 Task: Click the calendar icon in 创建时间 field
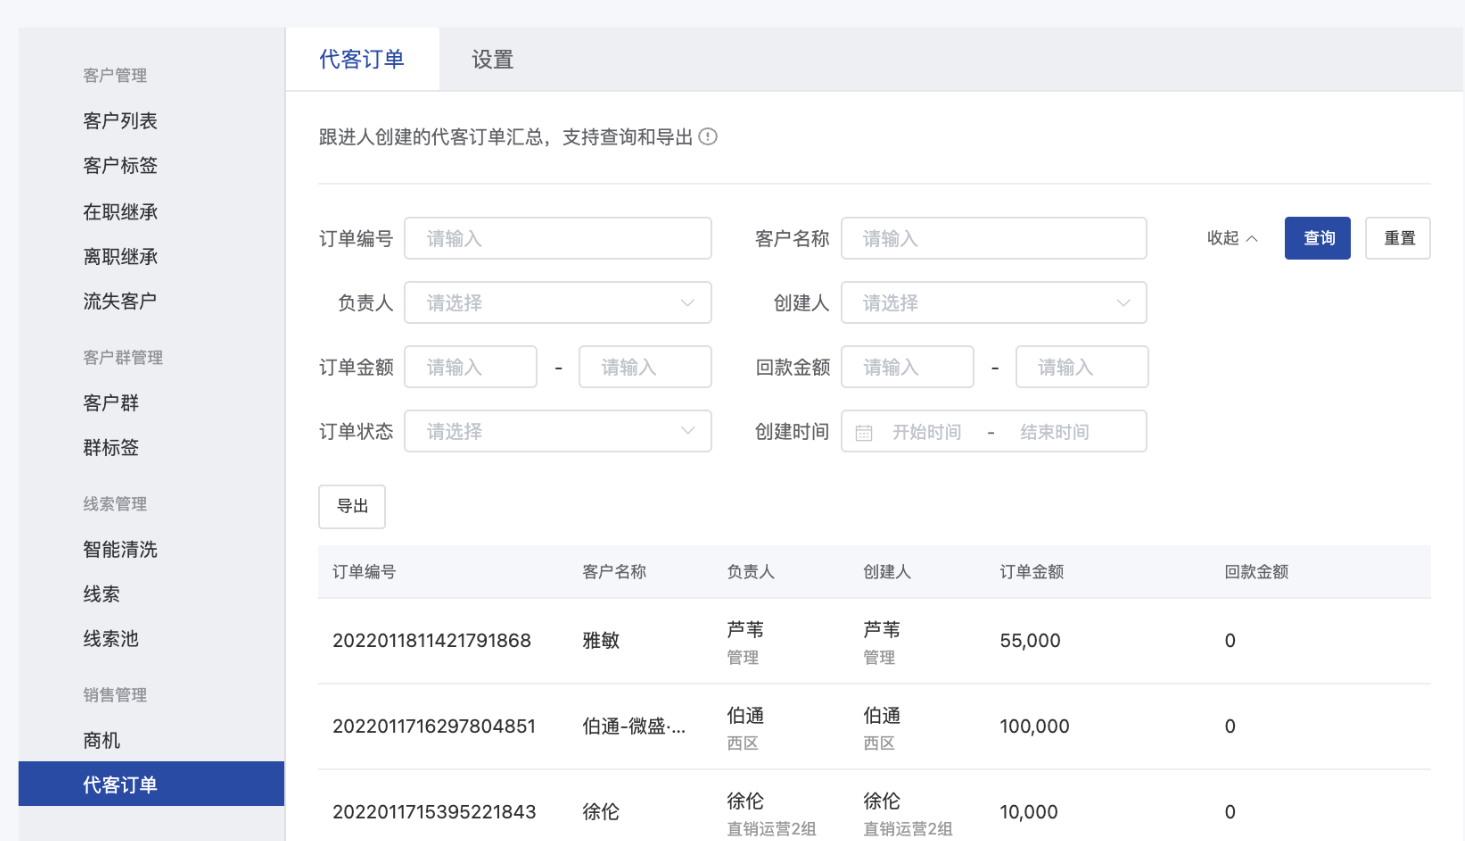pyautogui.click(x=864, y=433)
